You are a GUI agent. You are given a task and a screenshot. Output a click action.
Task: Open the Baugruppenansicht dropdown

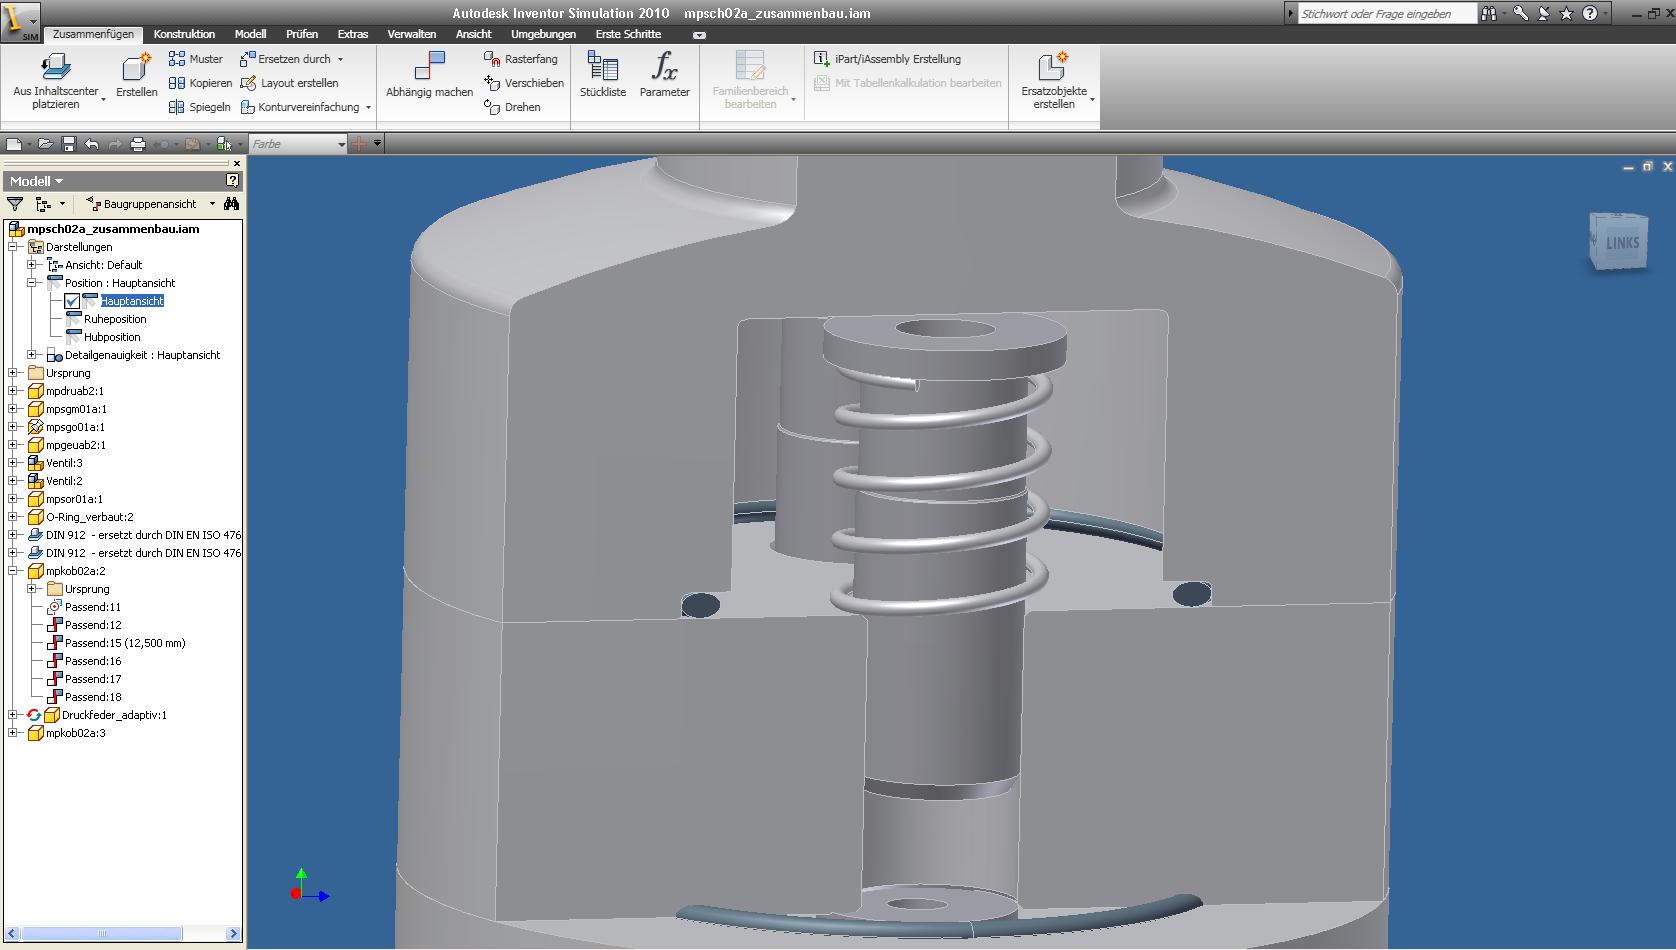(212, 204)
